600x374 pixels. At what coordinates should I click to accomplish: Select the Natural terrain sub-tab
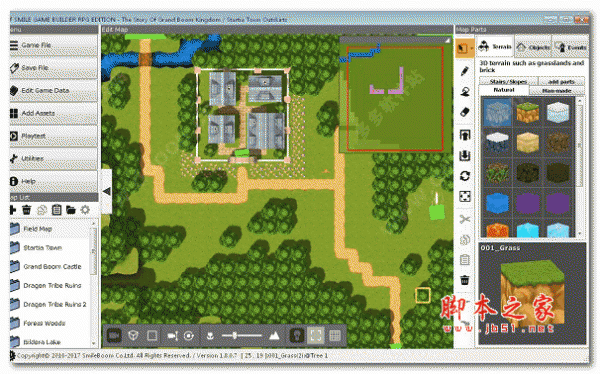pyautogui.click(x=504, y=90)
